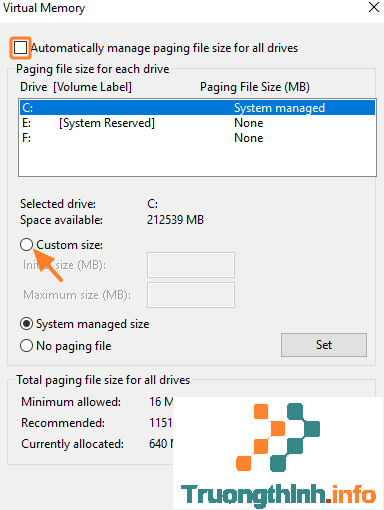Click the 212539 MB space available value
The height and width of the screenshot is (510, 384).
pos(175,220)
